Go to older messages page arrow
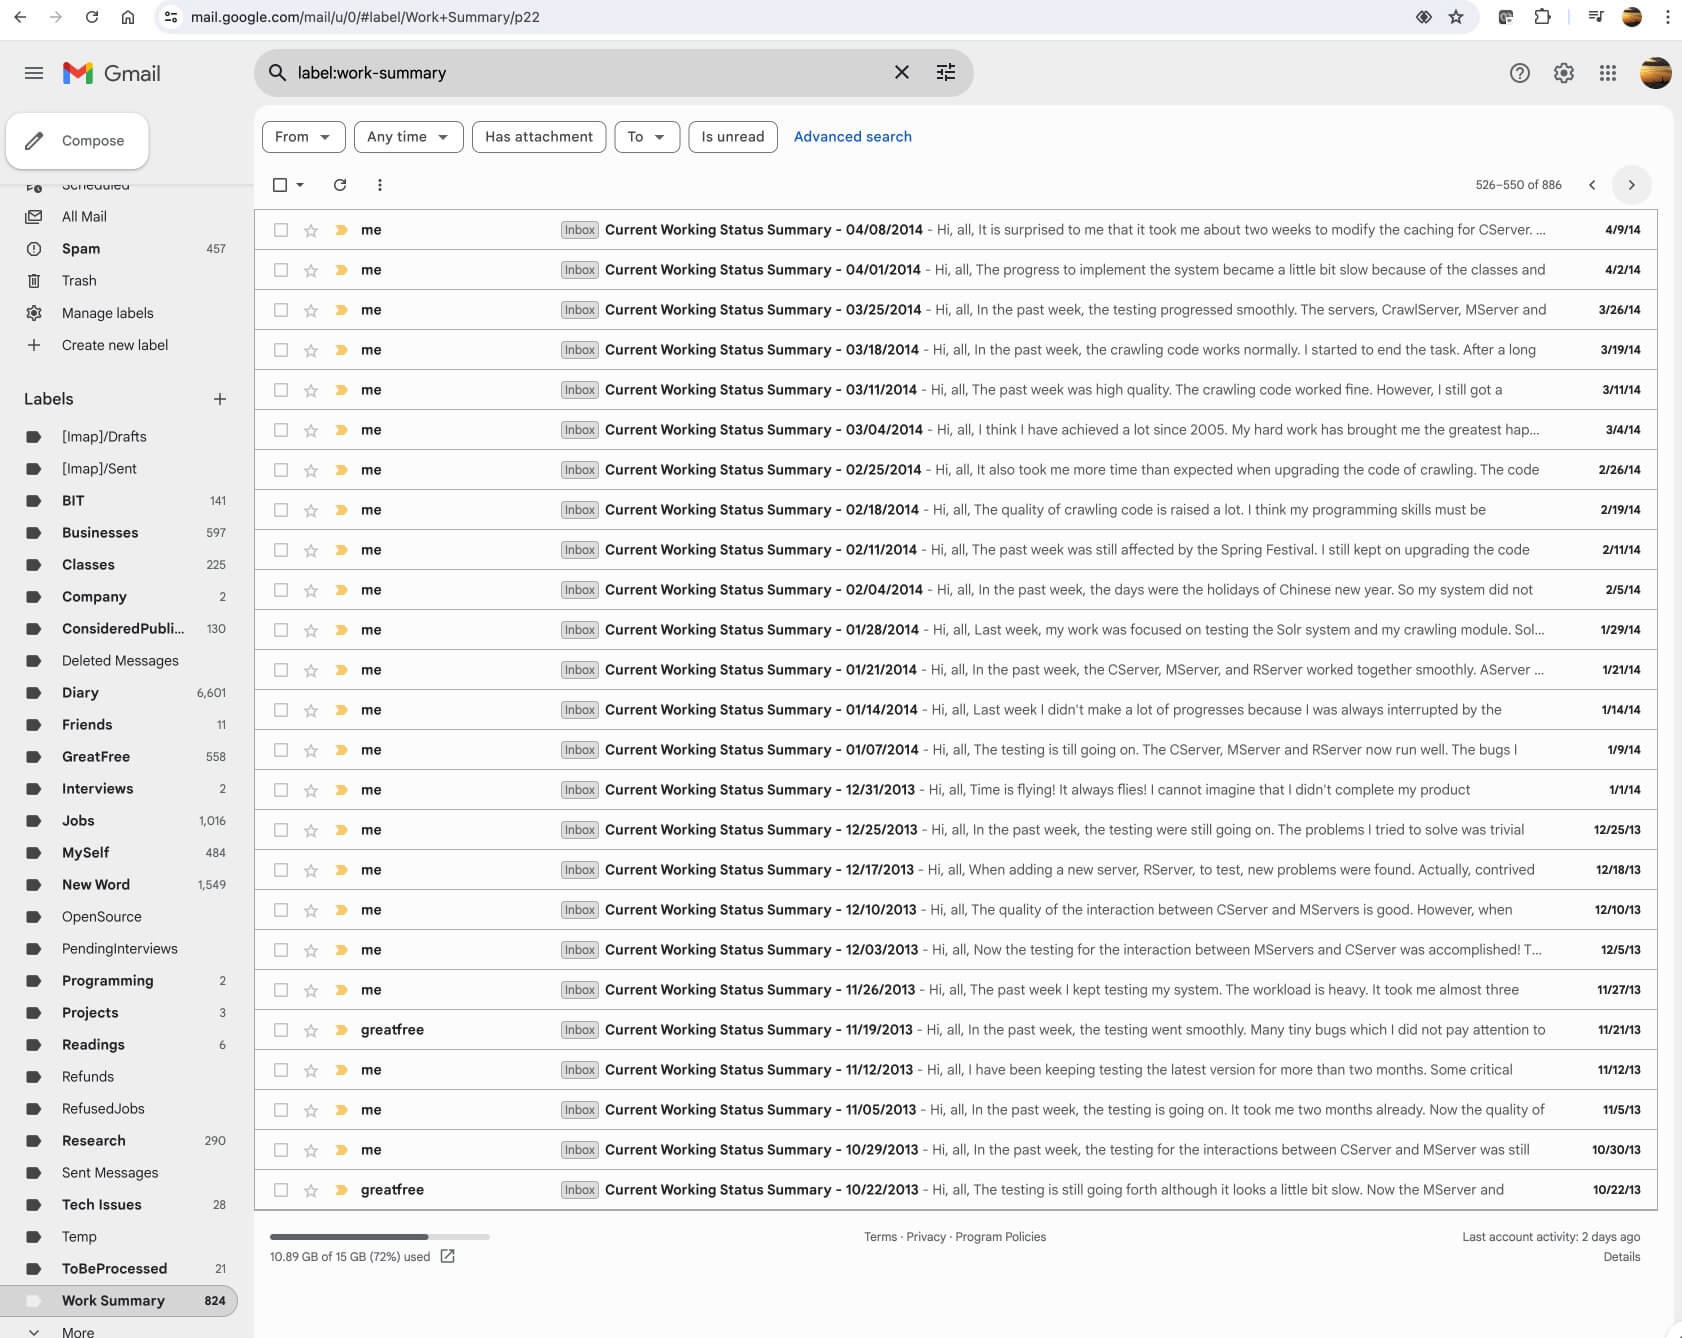 [1631, 185]
